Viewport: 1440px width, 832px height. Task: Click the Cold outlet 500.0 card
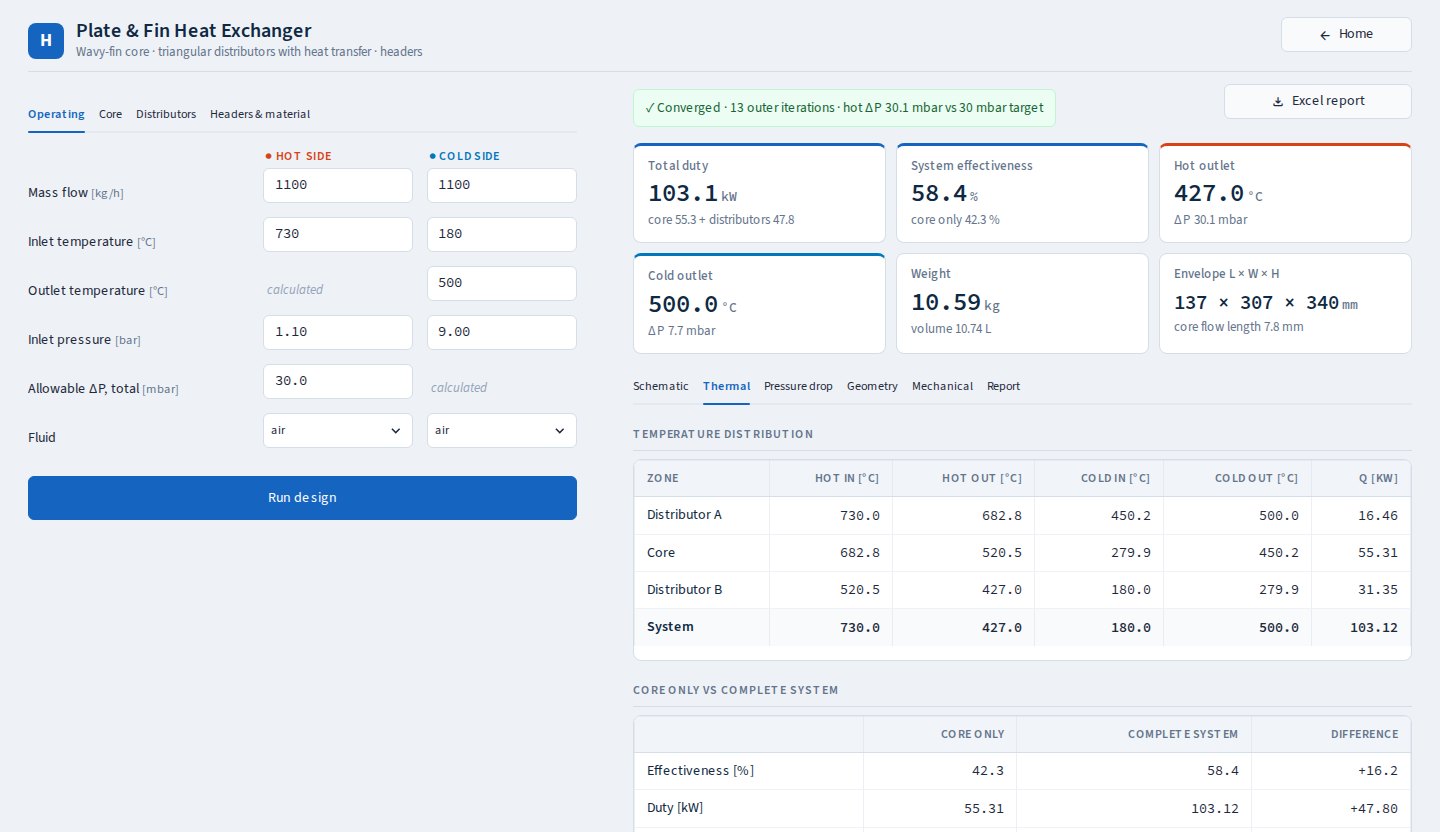(x=759, y=303)
